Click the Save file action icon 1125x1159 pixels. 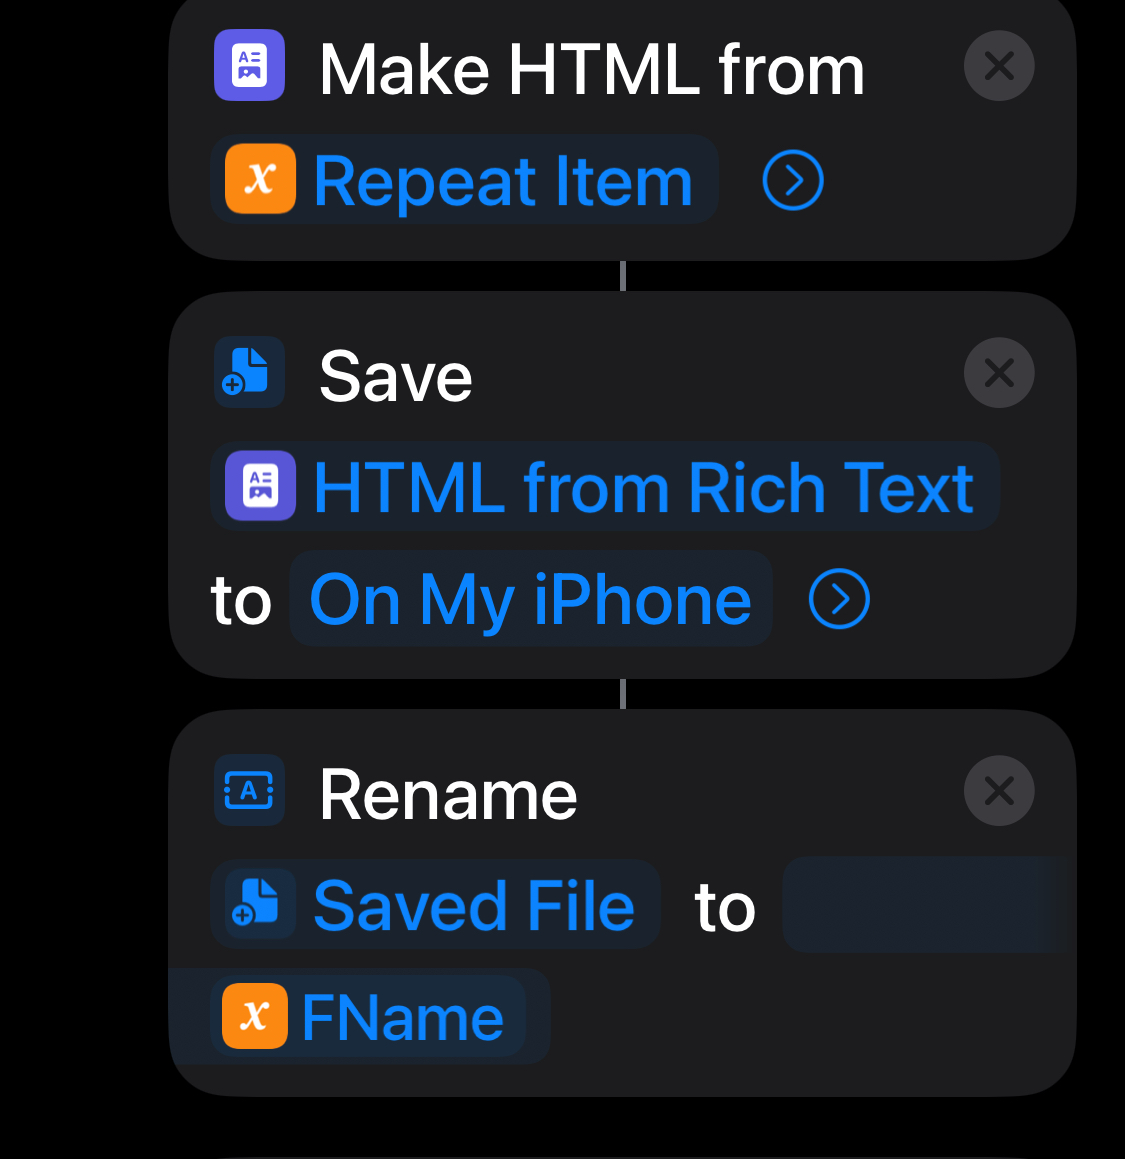249,373
